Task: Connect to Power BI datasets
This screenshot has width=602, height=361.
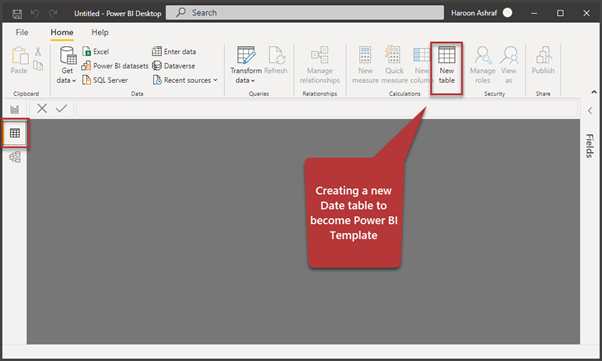Action: point(115,66)
